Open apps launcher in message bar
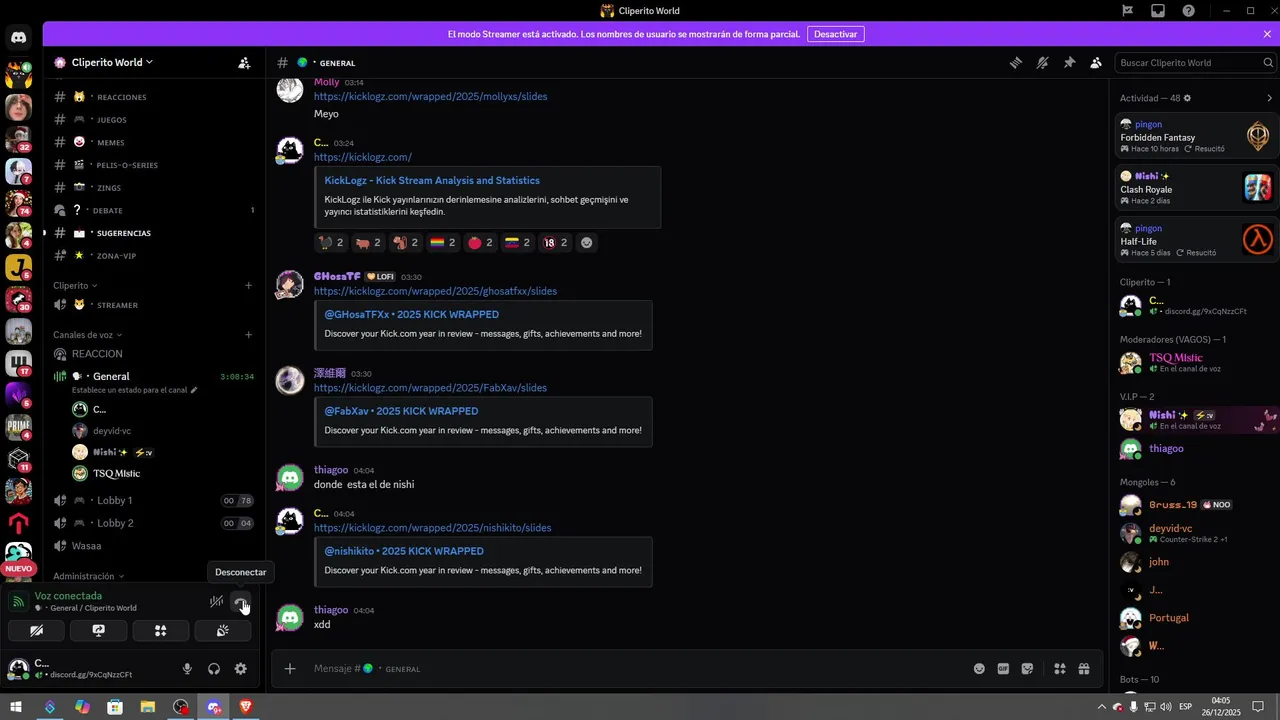The image size is (1280, 720). [1059, 669]
